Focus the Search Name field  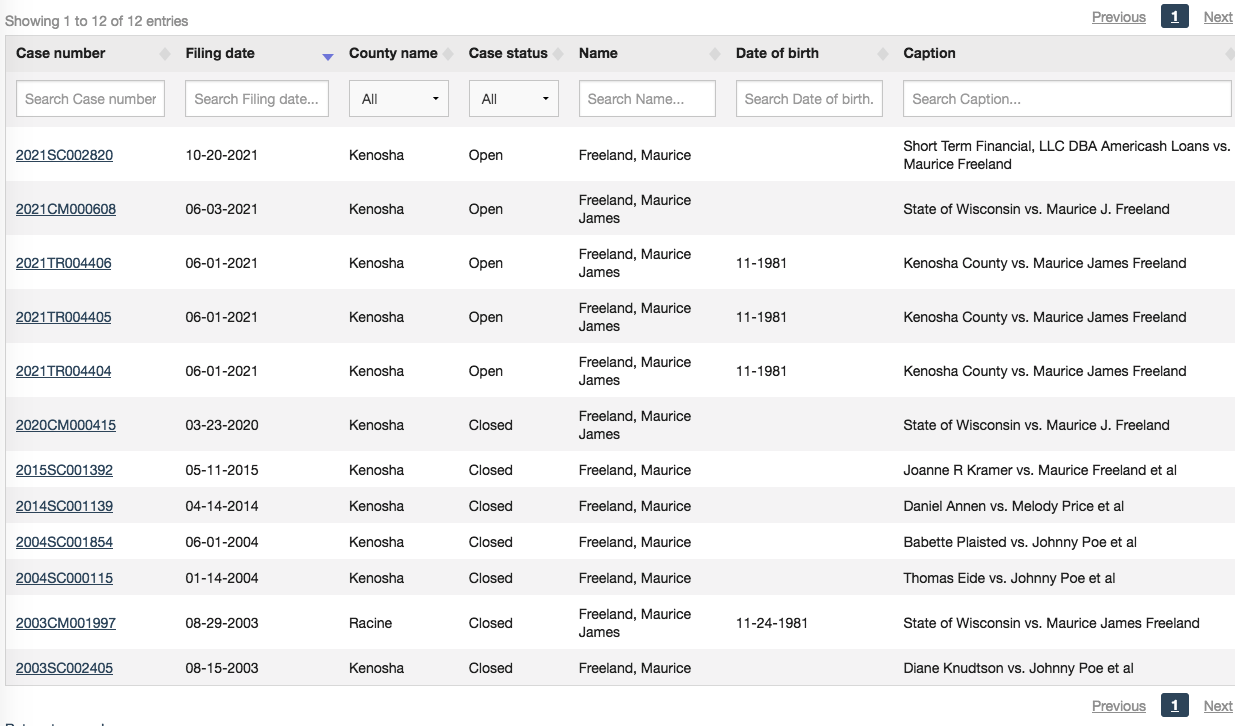647,99
